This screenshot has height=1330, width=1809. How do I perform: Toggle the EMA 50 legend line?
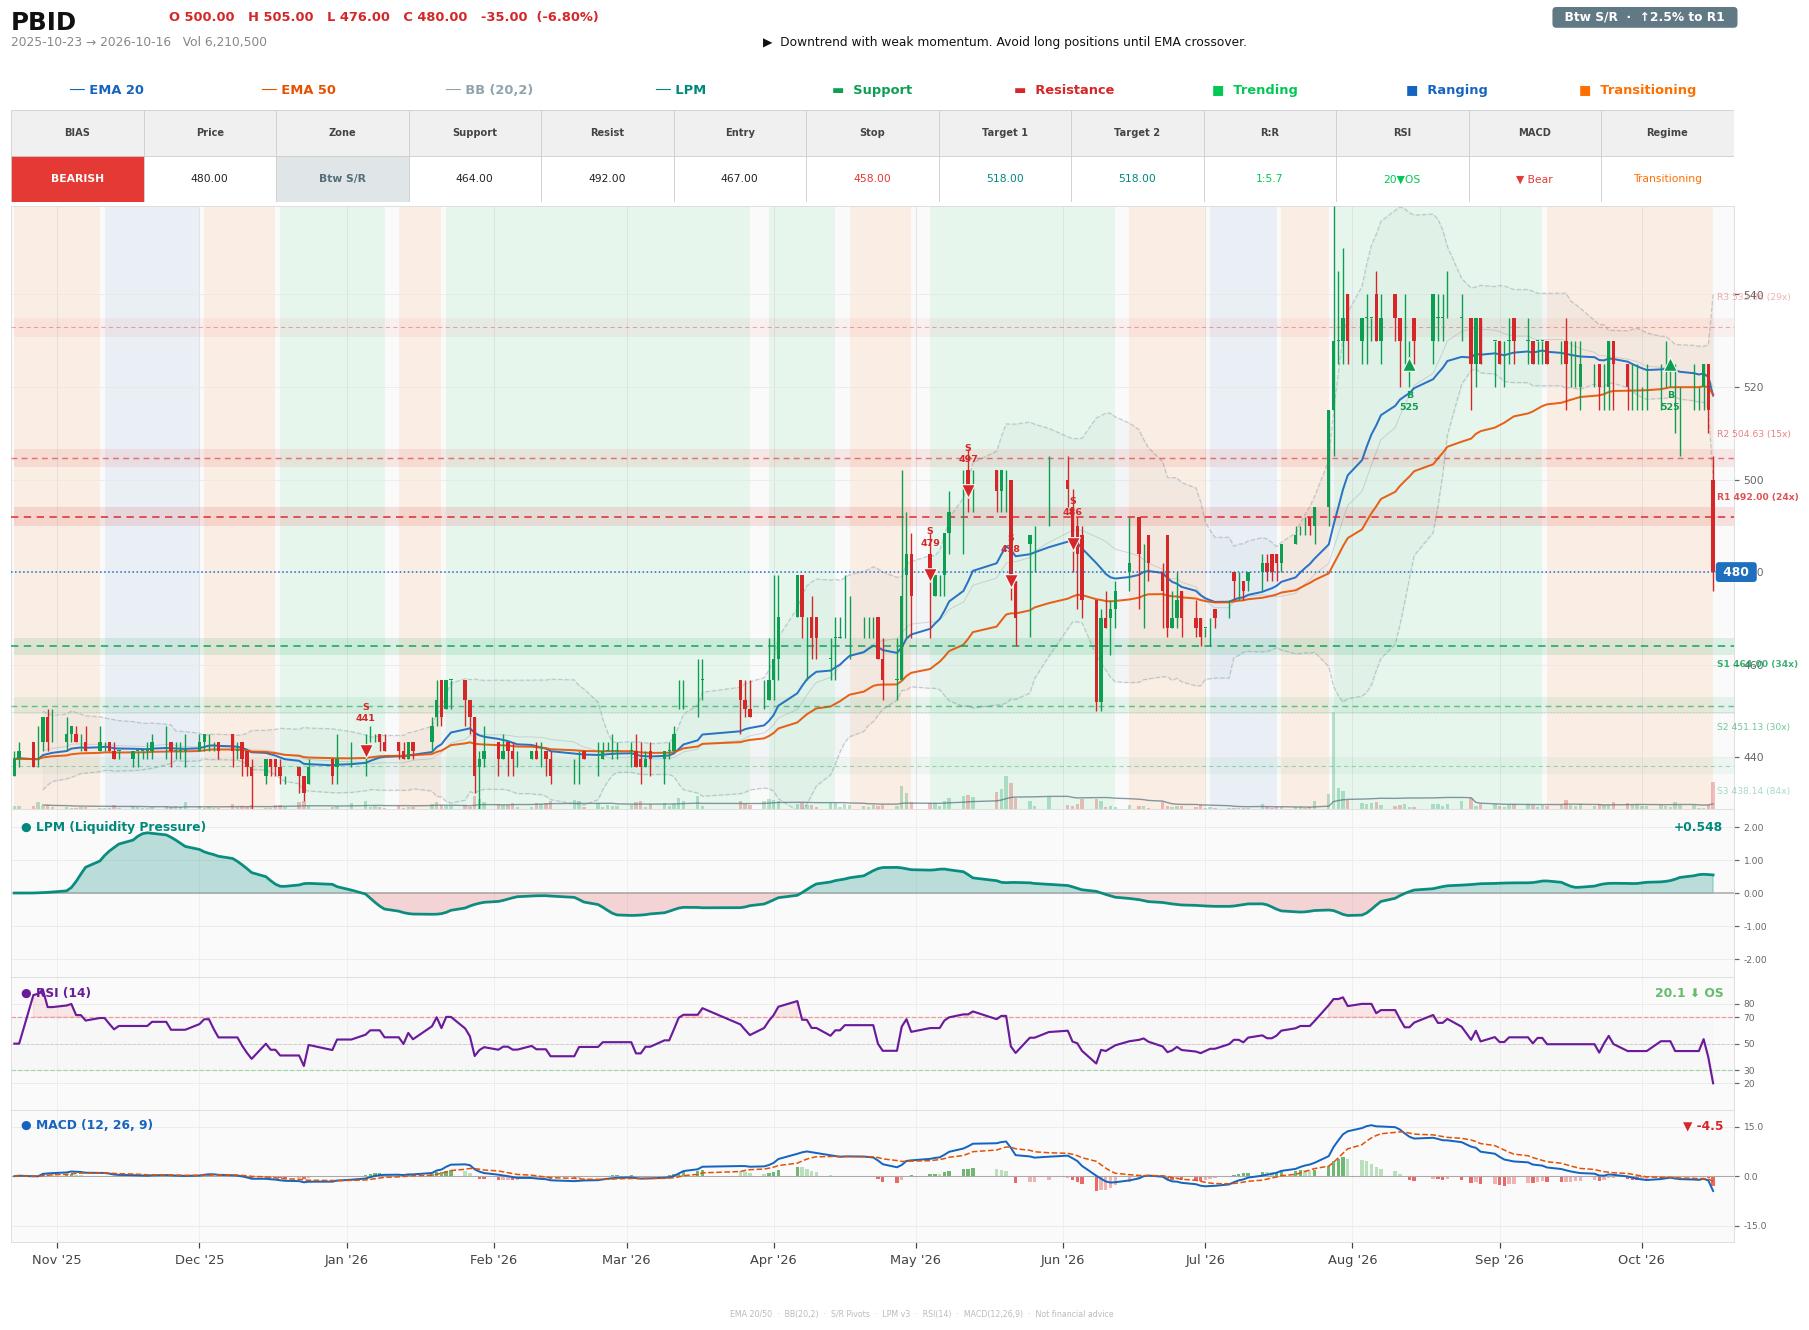tap(298, 90)
